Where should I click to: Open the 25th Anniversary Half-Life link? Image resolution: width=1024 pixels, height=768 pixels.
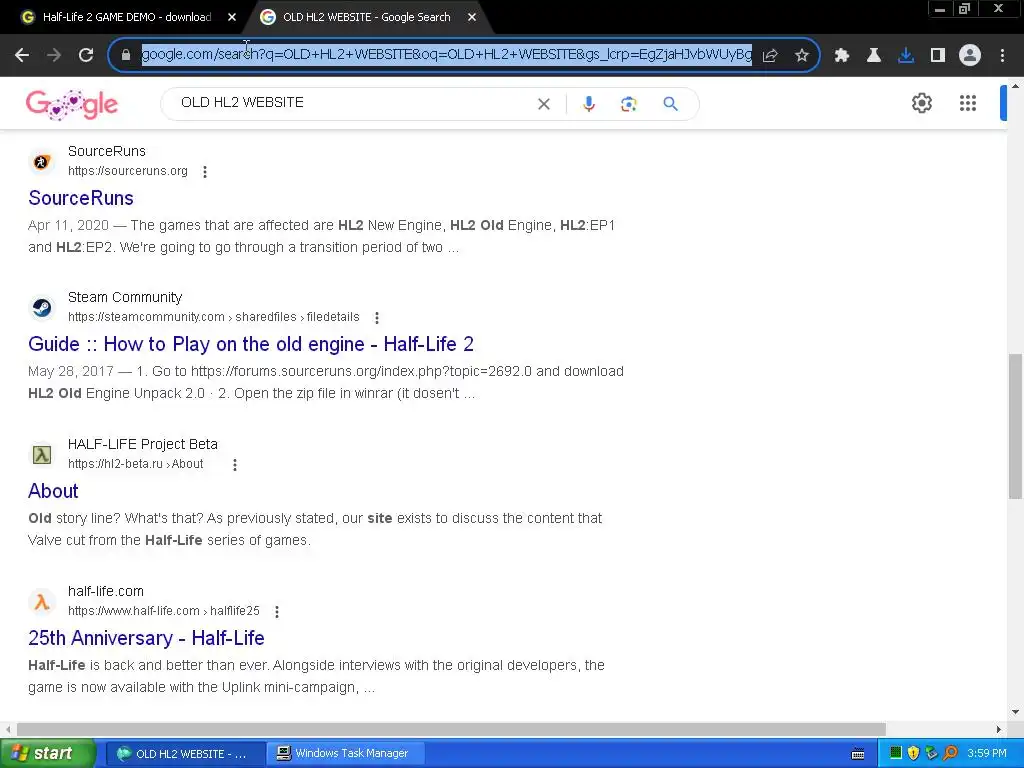pos(146,638)
